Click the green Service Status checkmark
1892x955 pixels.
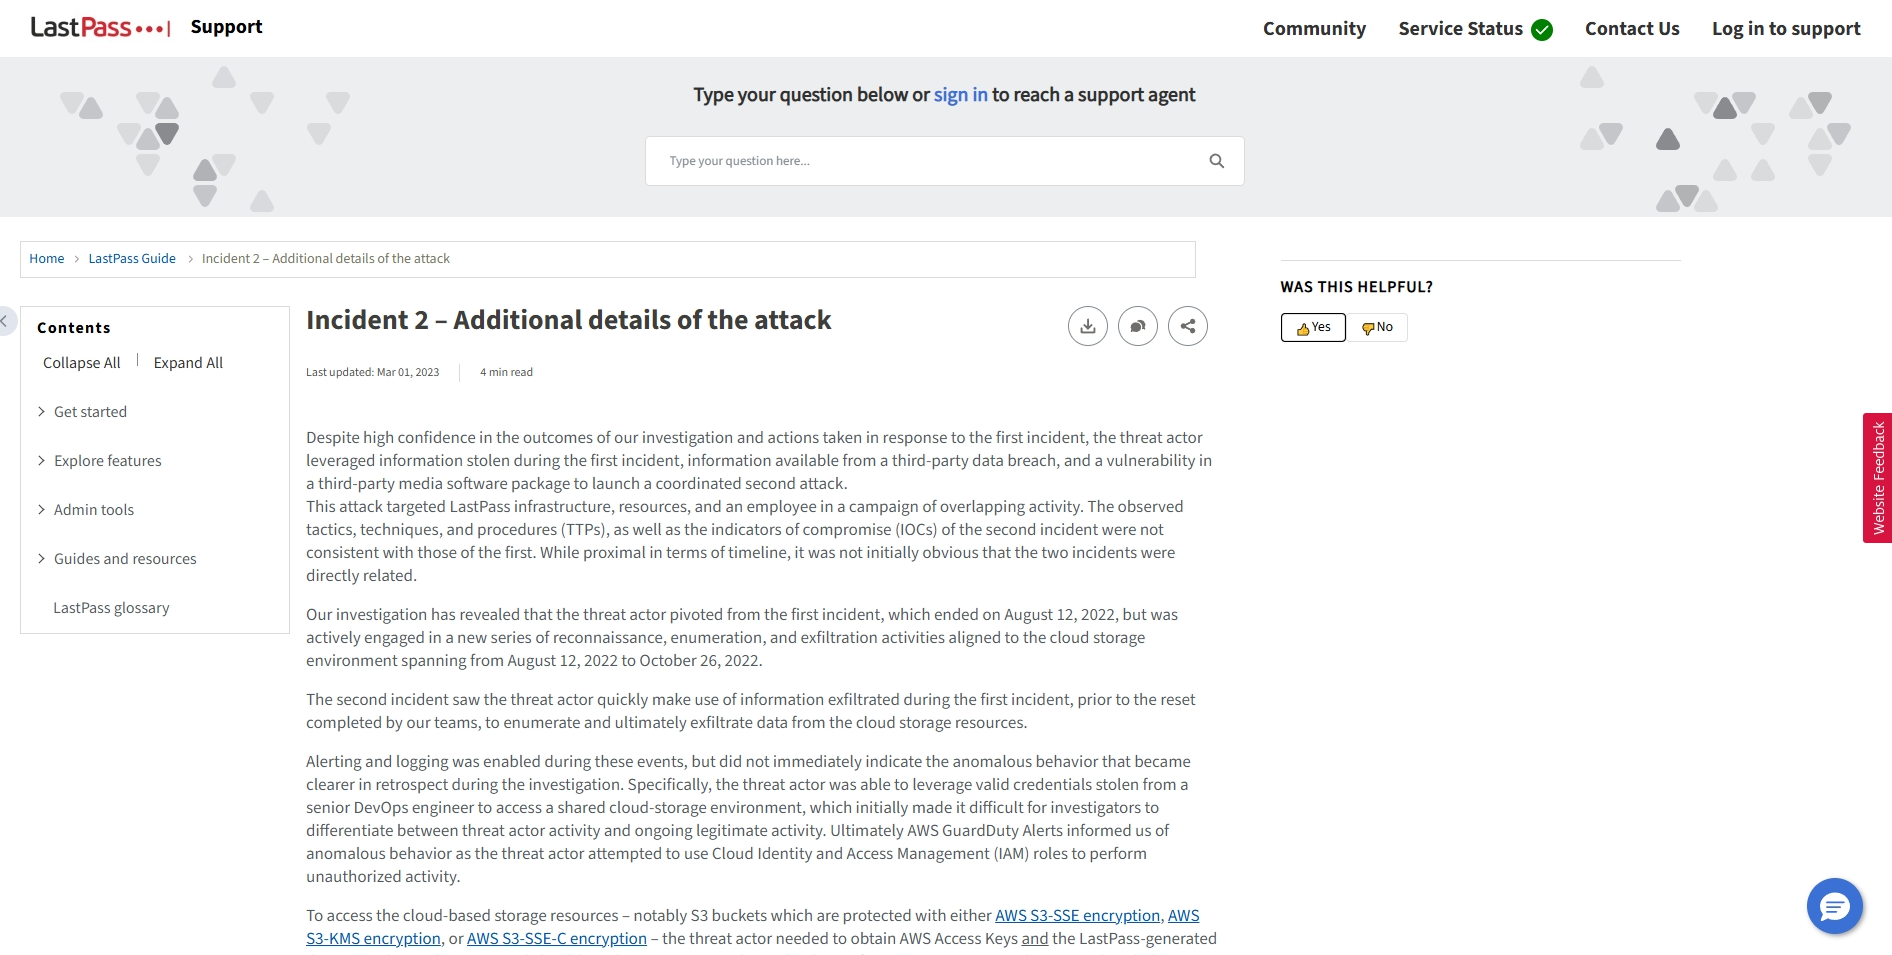coord(1542,30)
